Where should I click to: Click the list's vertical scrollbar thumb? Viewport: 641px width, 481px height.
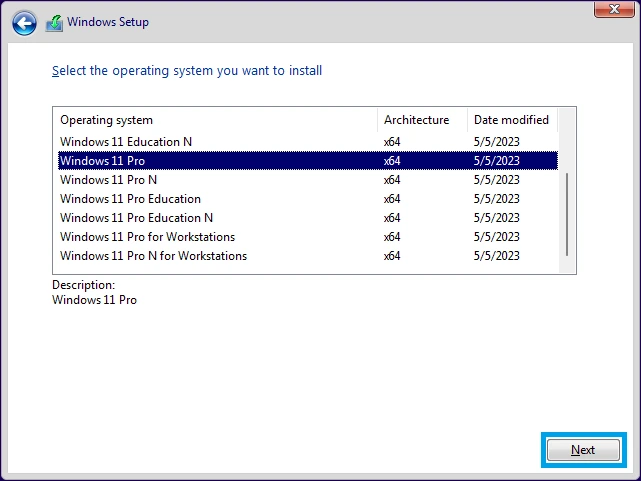point(567,214)
